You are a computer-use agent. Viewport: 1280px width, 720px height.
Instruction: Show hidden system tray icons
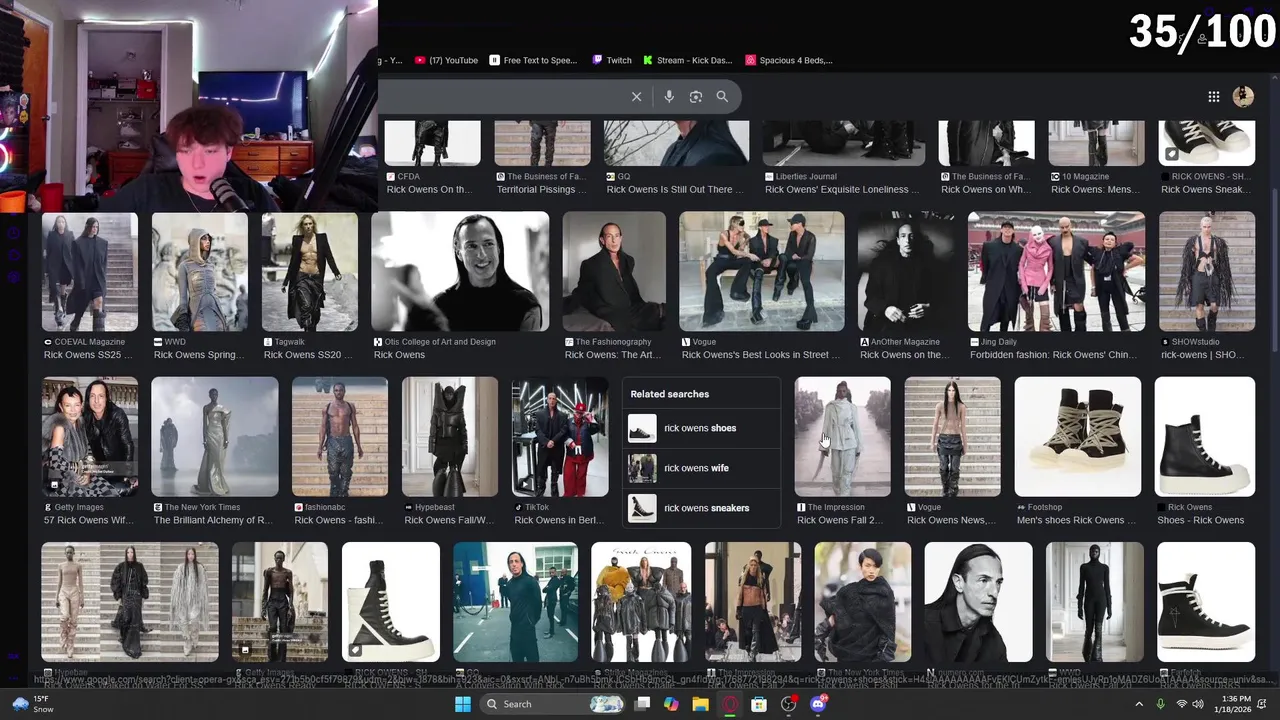coord(1139,704)
